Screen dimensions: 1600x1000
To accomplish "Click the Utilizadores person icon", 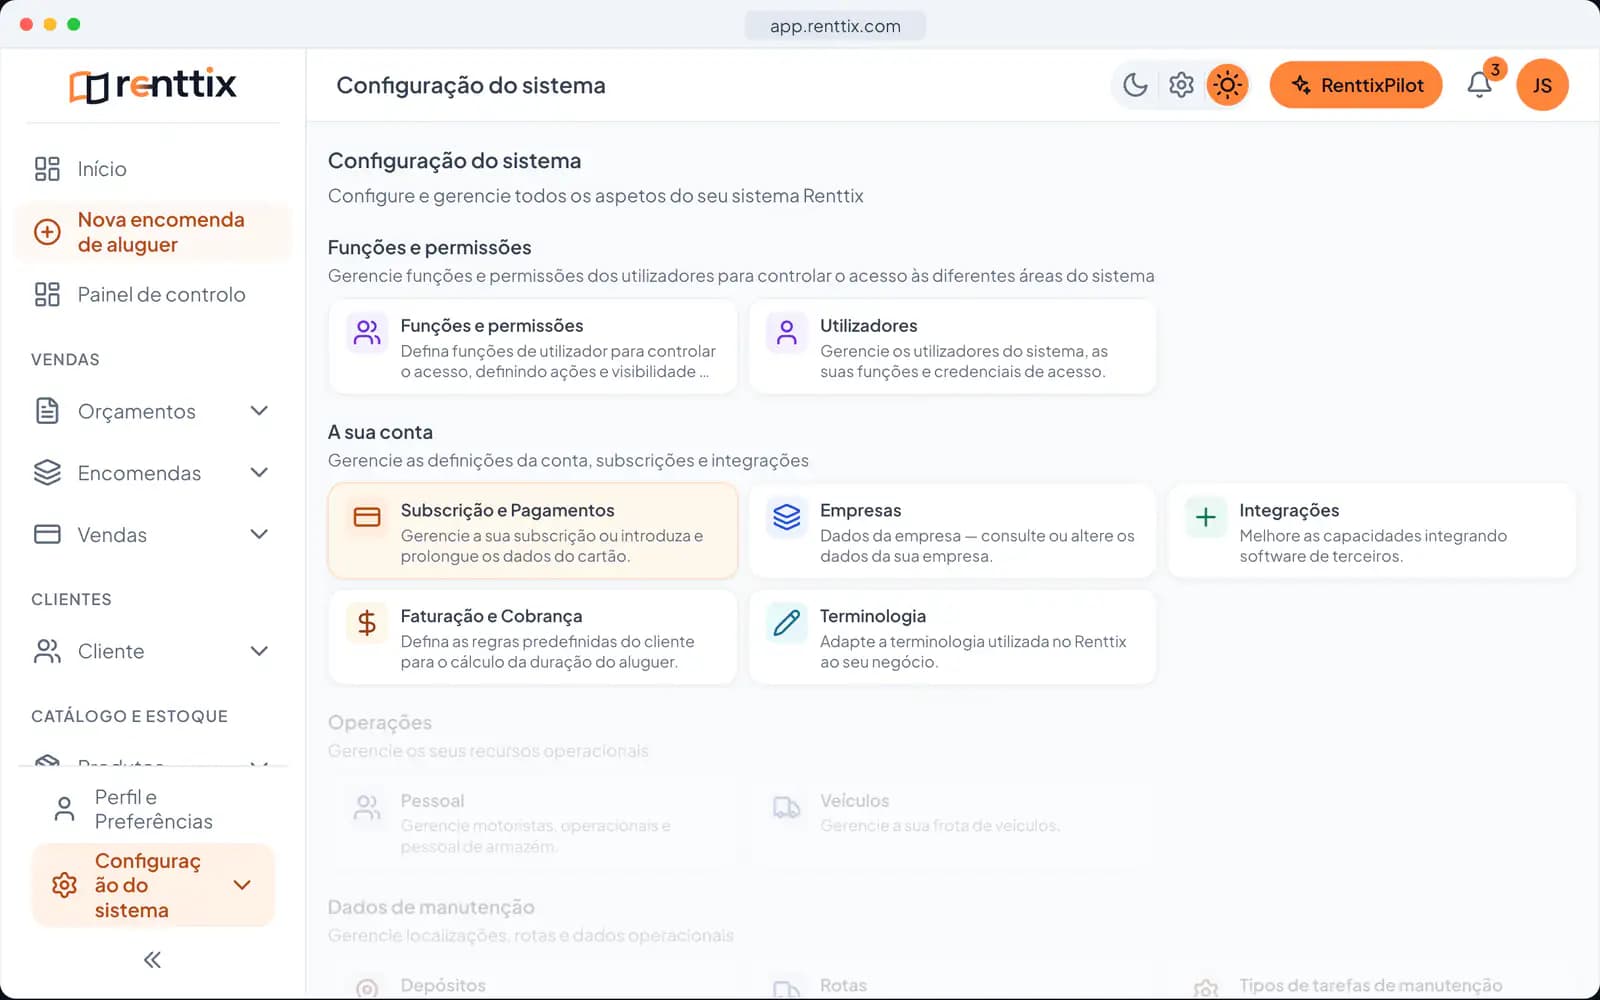I will [x=786, y=333].
